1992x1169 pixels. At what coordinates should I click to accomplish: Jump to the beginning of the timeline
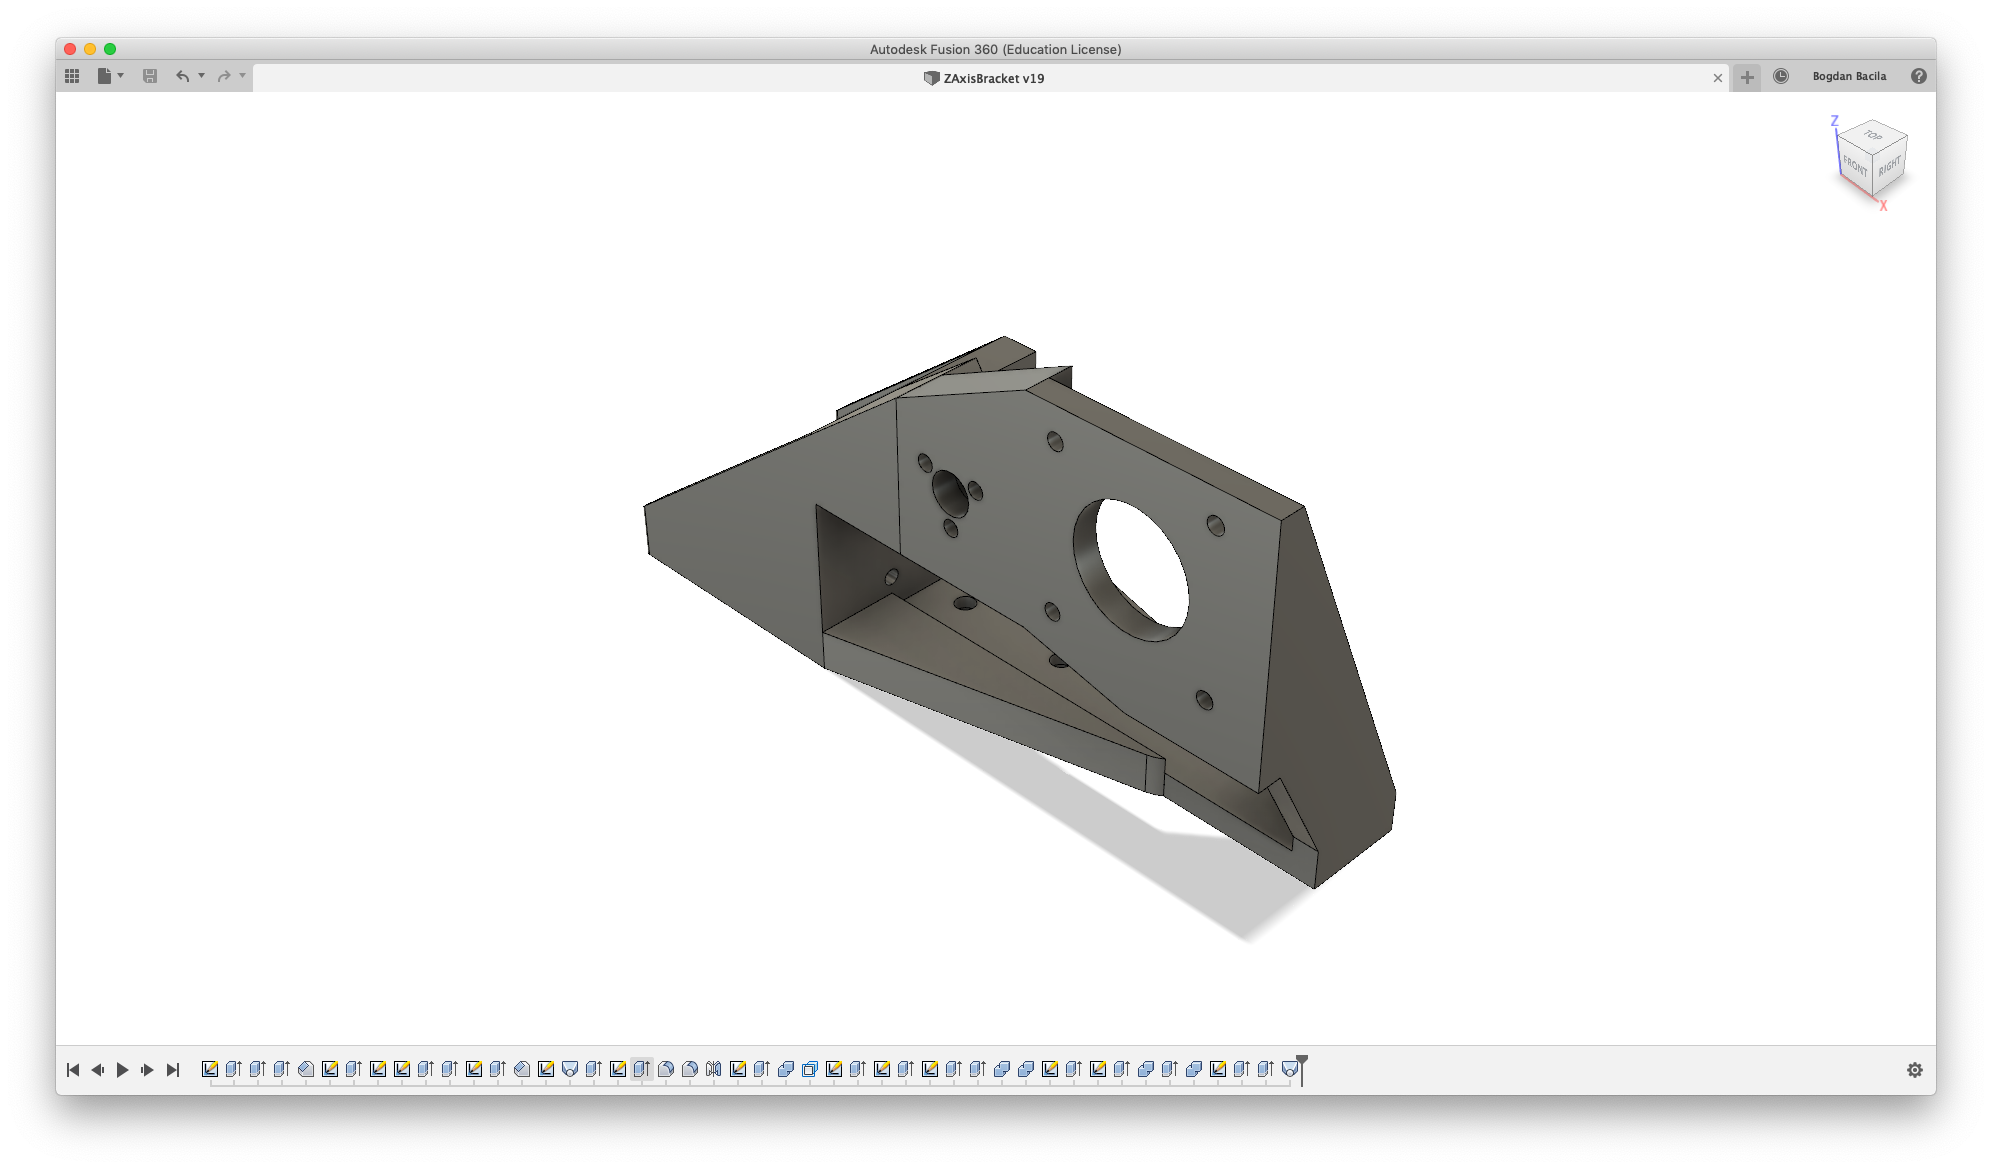coord(73,1070)
